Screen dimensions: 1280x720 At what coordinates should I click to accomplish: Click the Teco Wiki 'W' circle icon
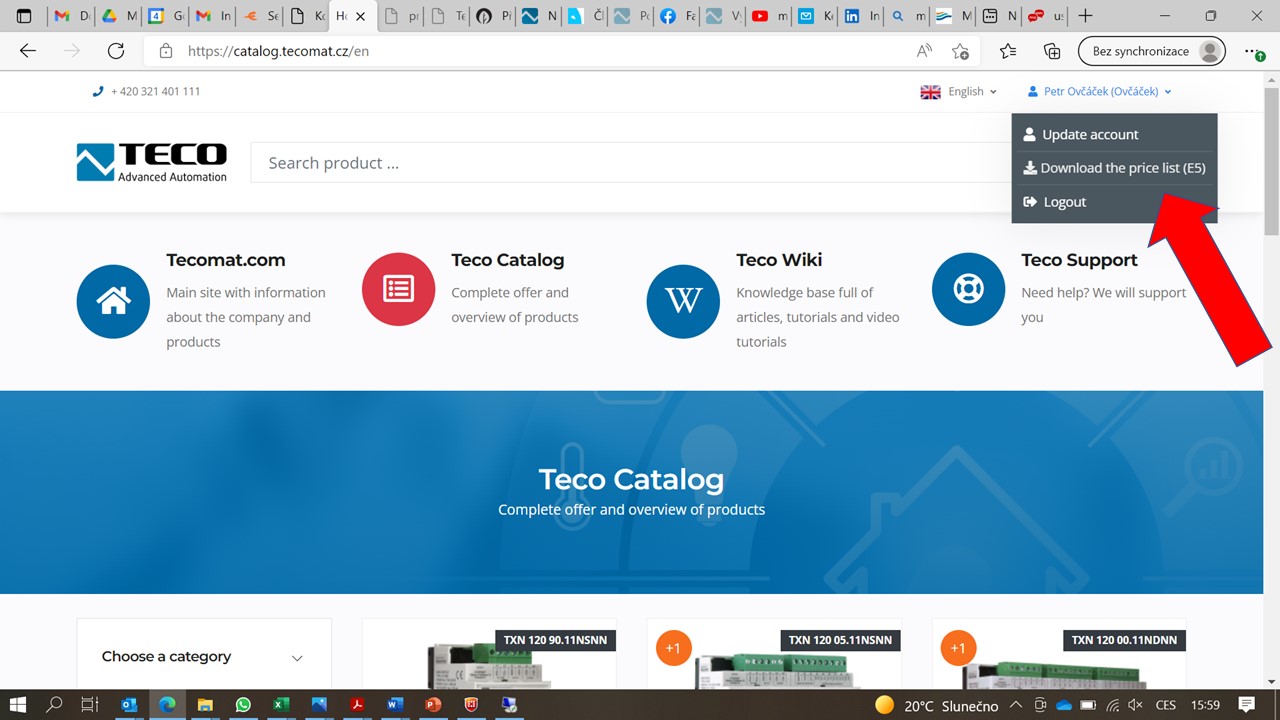[683, 302]
